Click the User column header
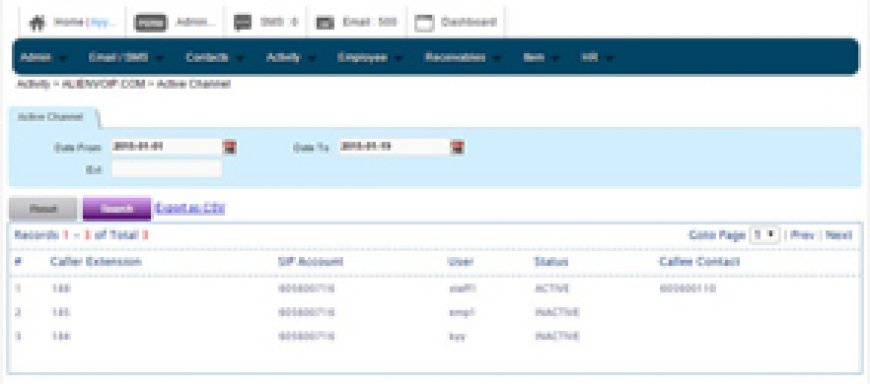Viewport: 870px width, 384px height. (460, 262)
